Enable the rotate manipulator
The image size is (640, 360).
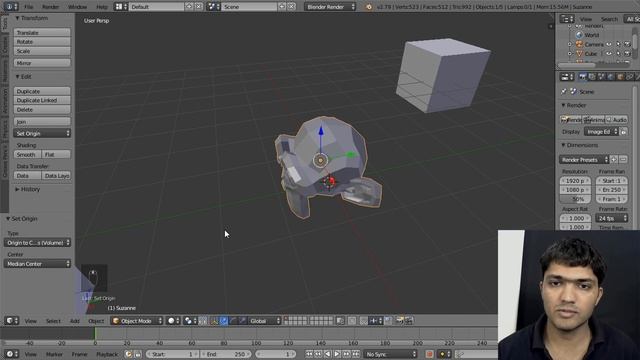[233, 321]
